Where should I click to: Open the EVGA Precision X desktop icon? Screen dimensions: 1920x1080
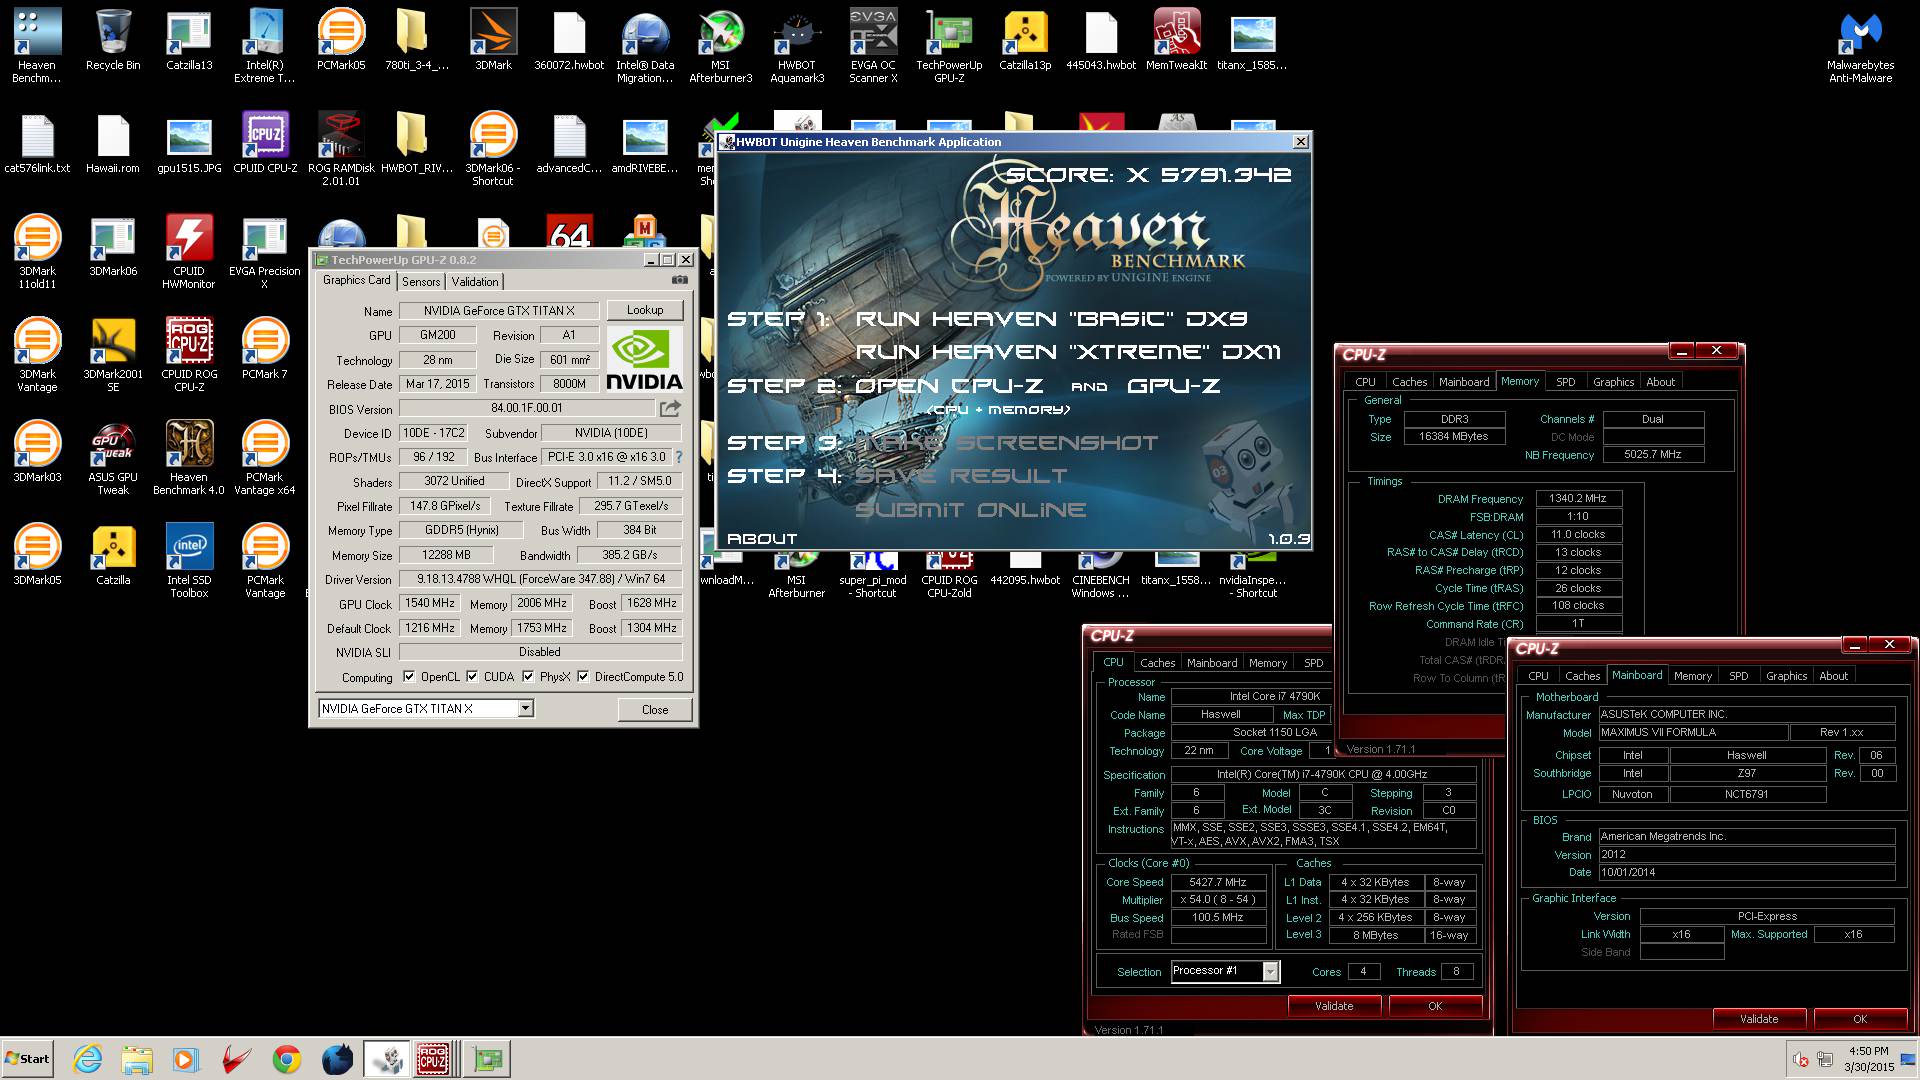point(265,251)
